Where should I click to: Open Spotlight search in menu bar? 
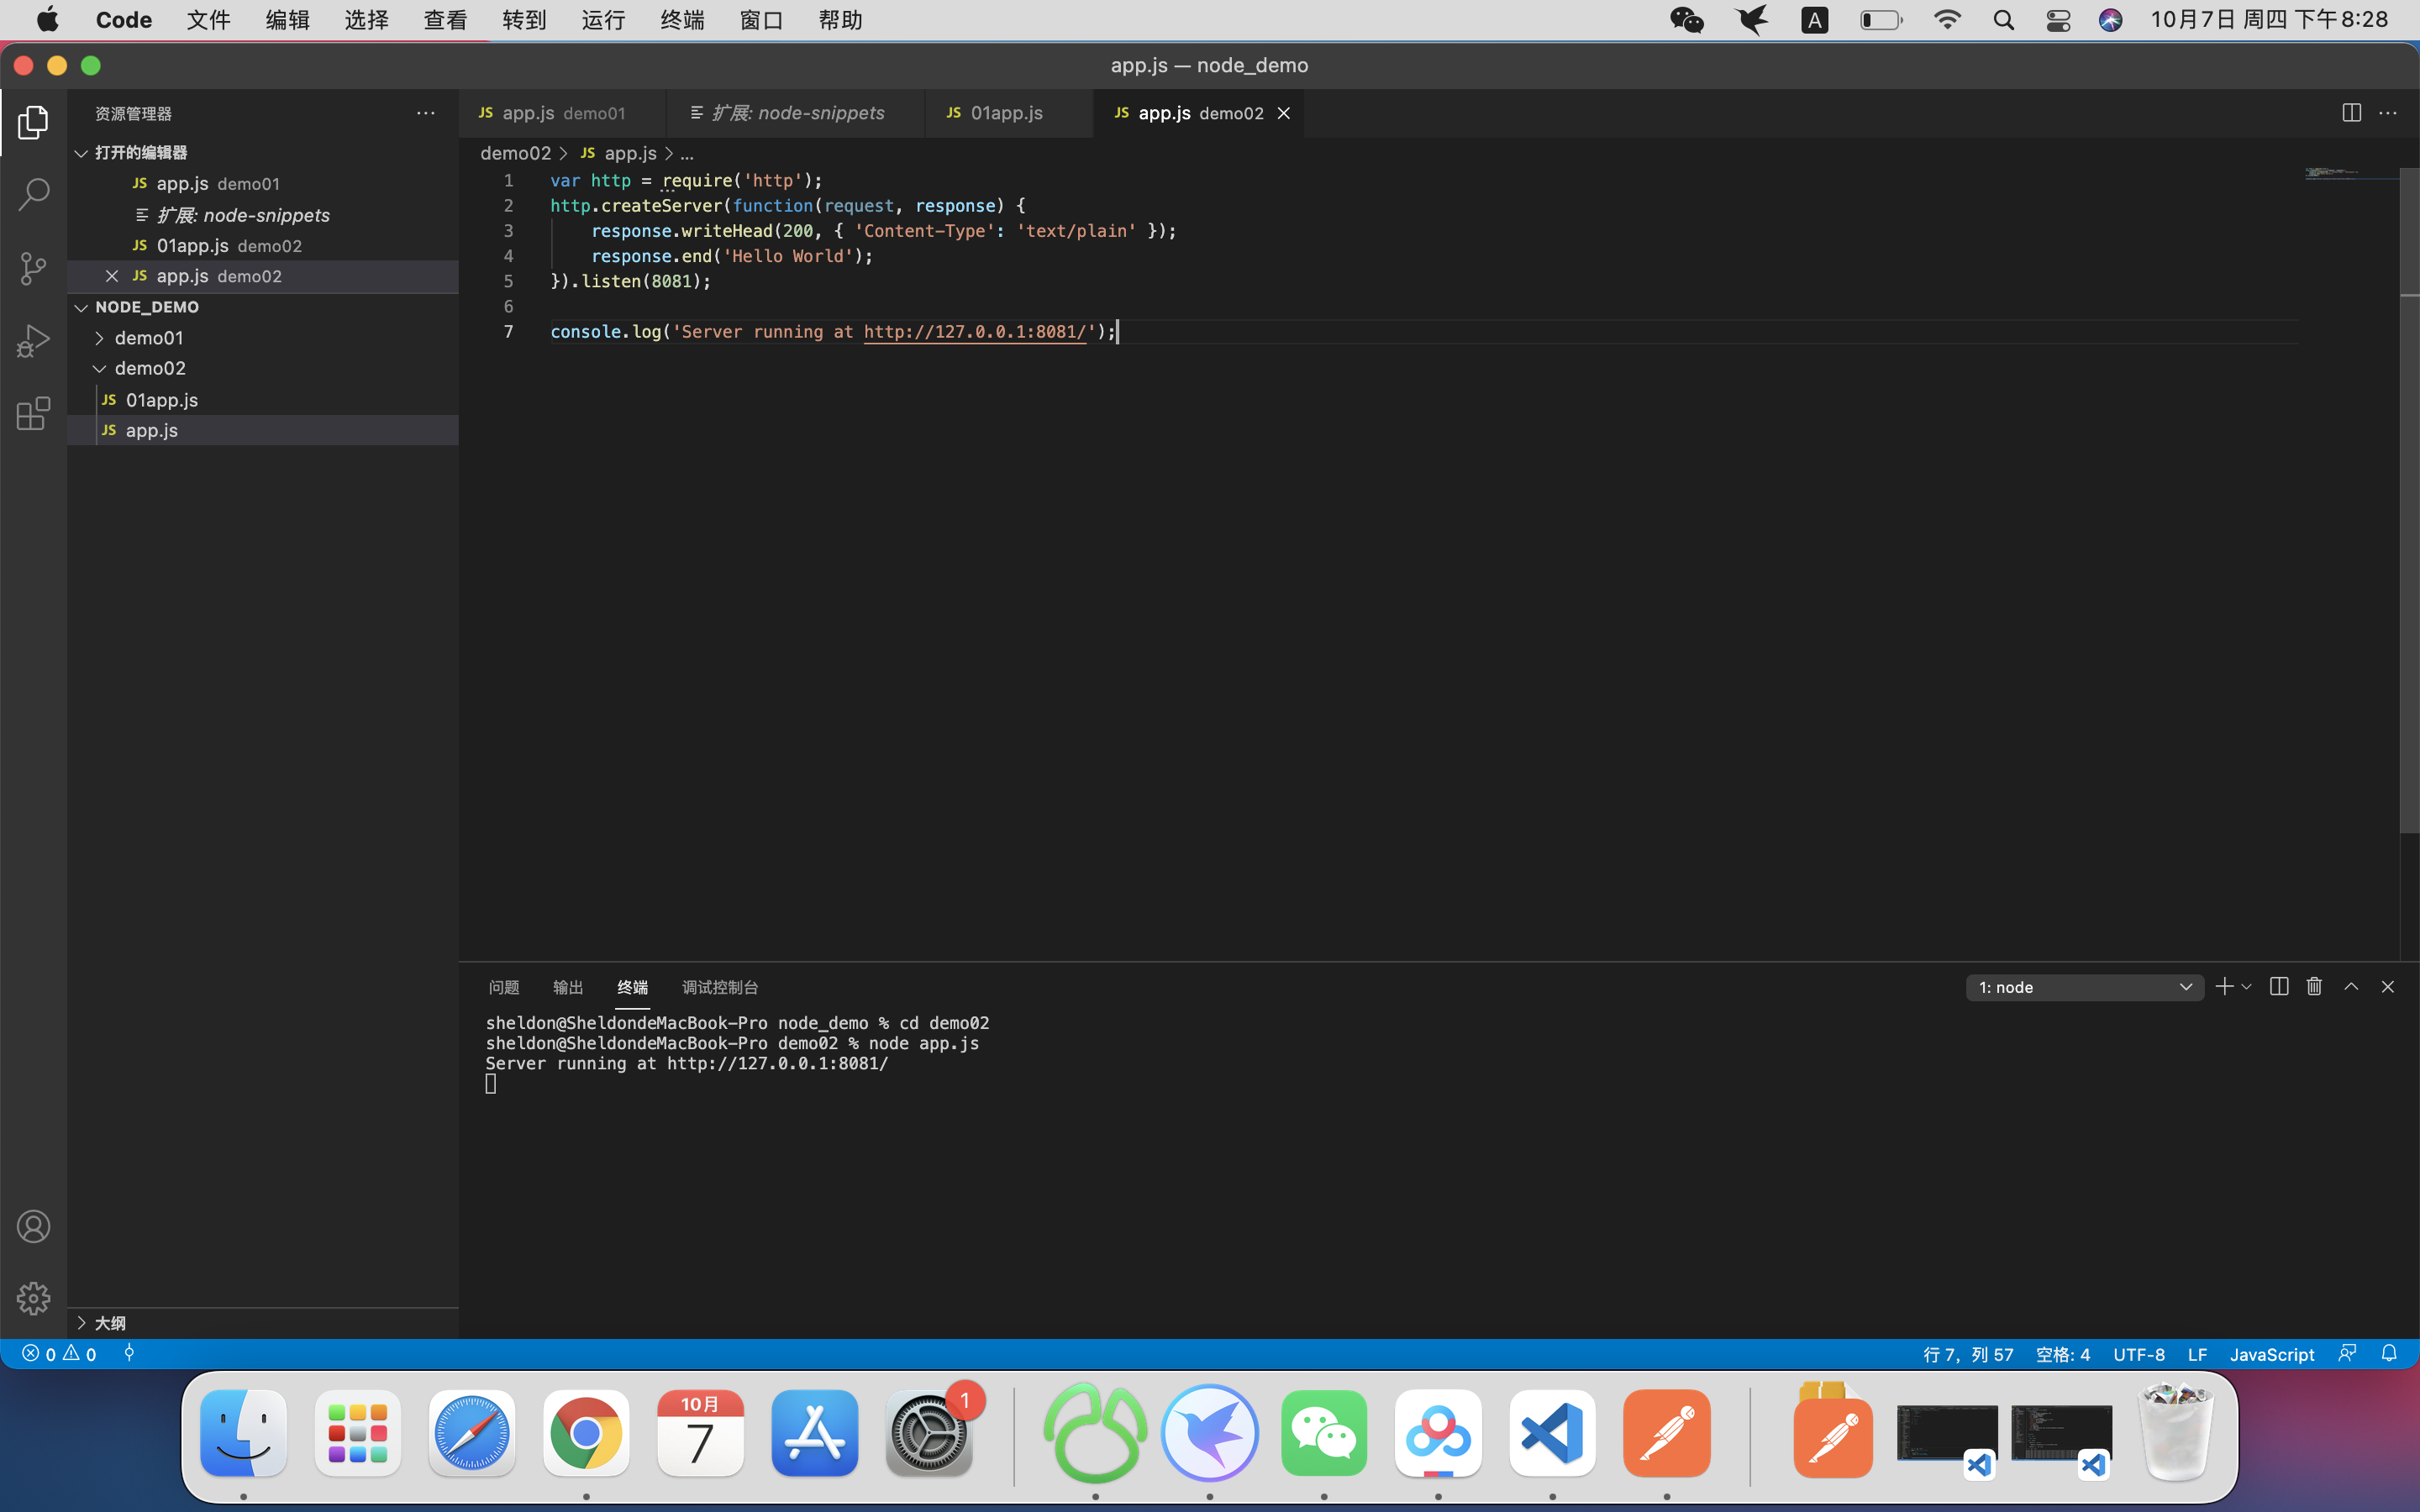coord(2003,20)
